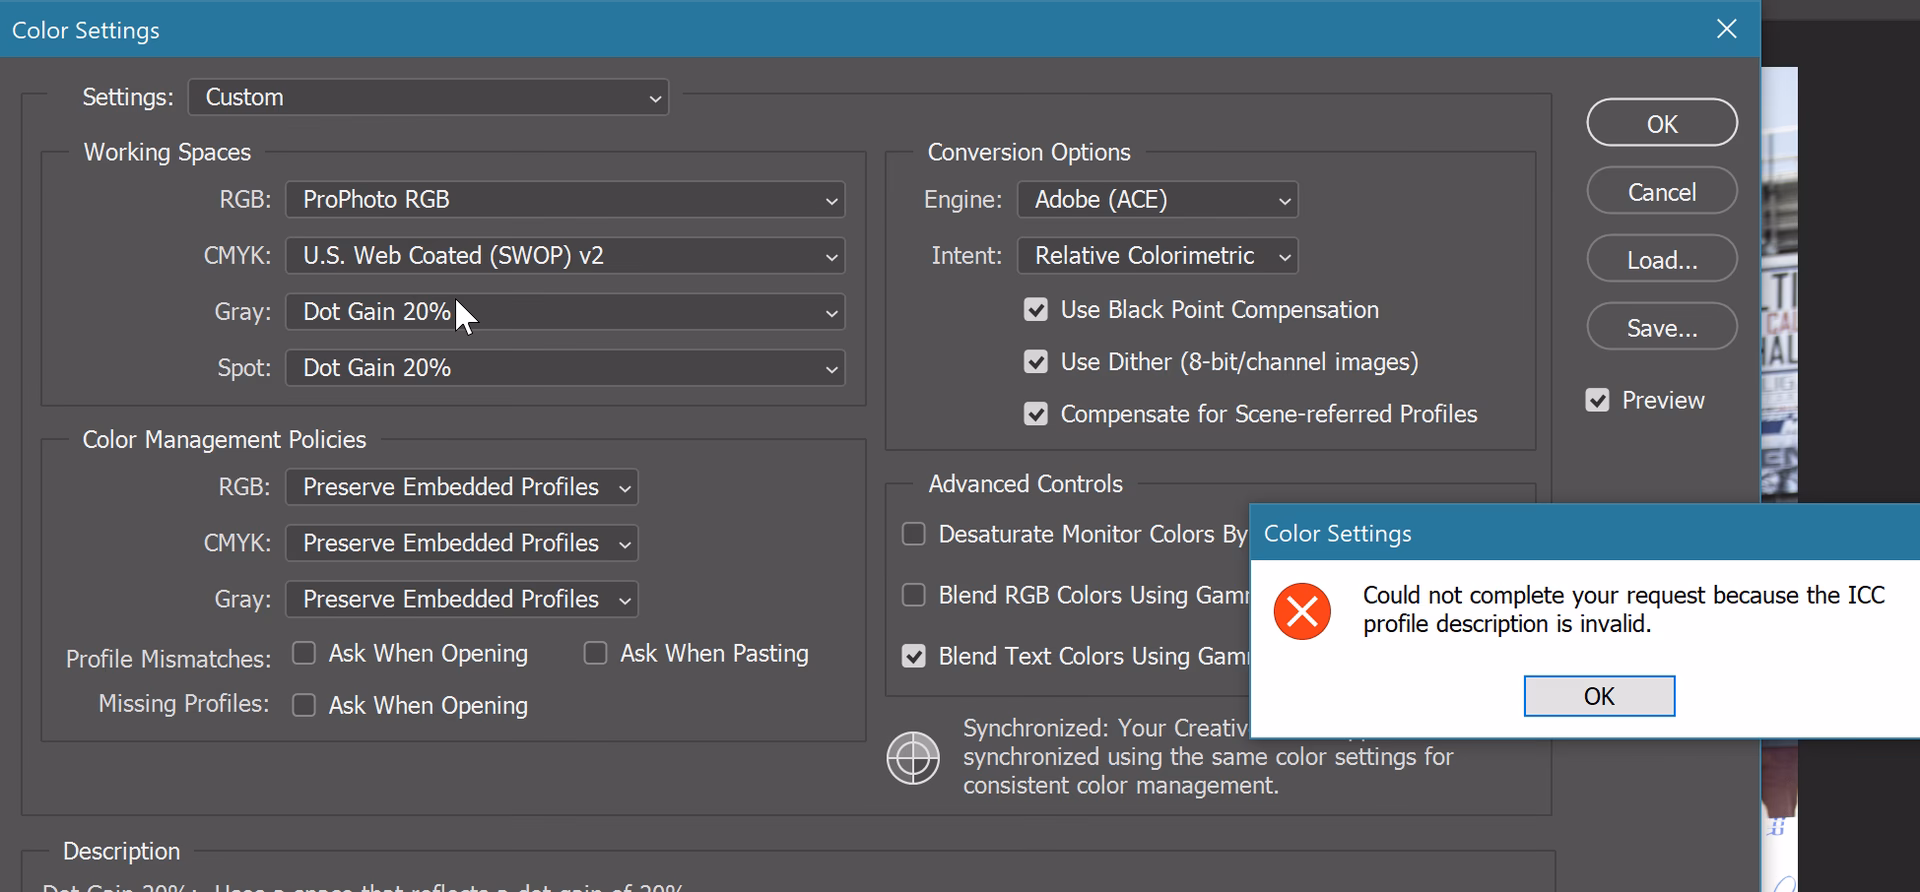Open the RGB working space ProPhoto dropdown
This screenshot has width=1920, height=892.
coord(565,199)
